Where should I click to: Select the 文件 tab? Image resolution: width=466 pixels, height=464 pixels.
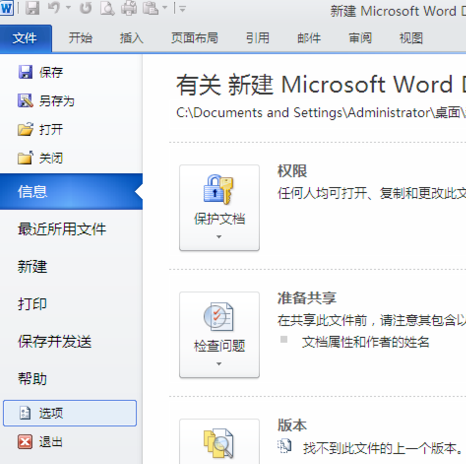click(25, 38)
